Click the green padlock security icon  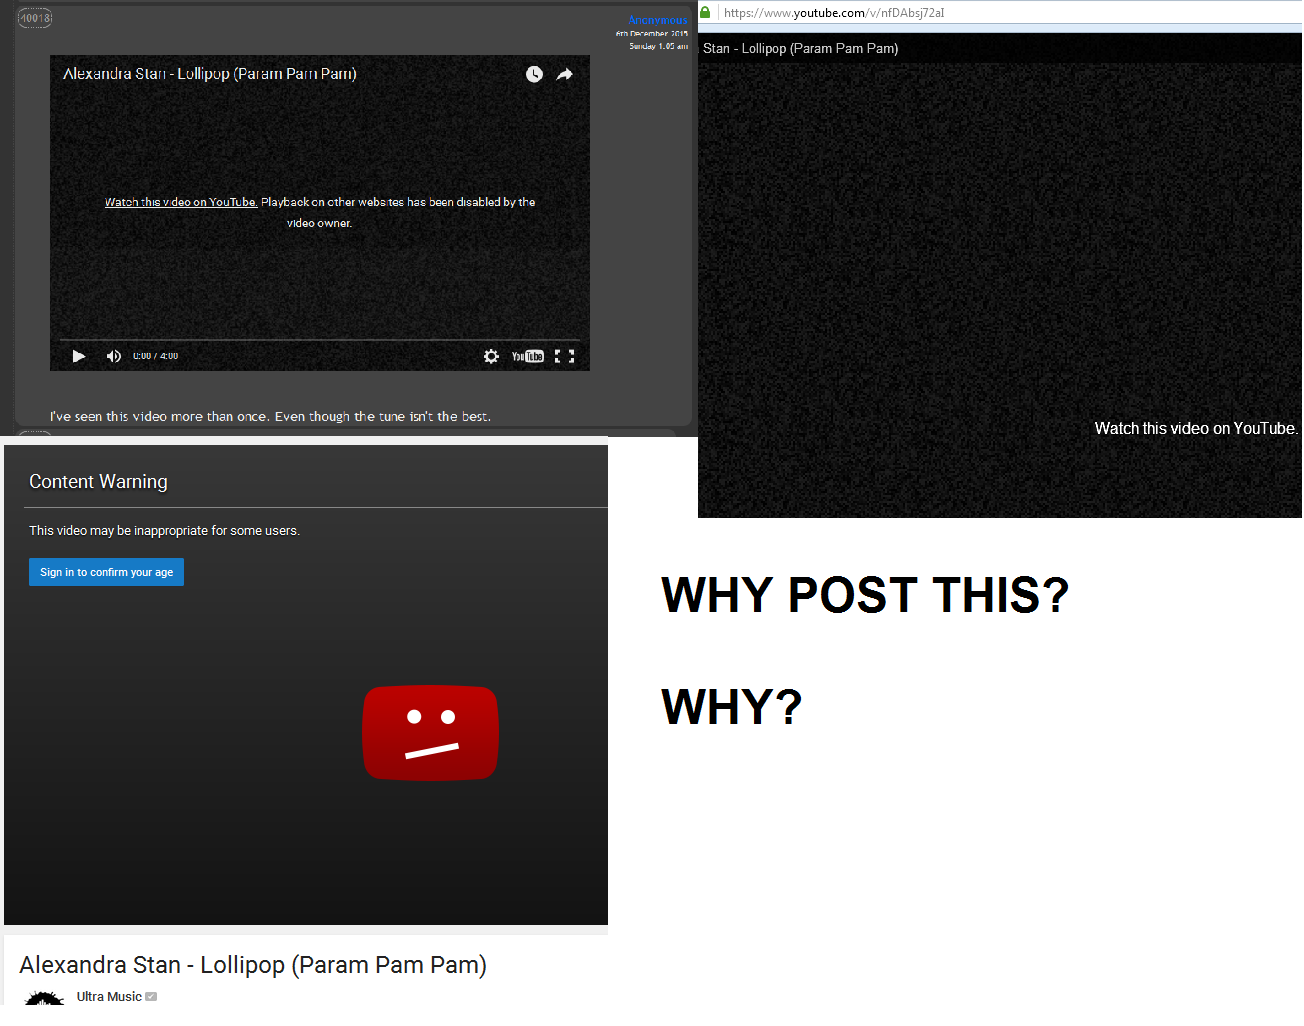coord(705,12)
